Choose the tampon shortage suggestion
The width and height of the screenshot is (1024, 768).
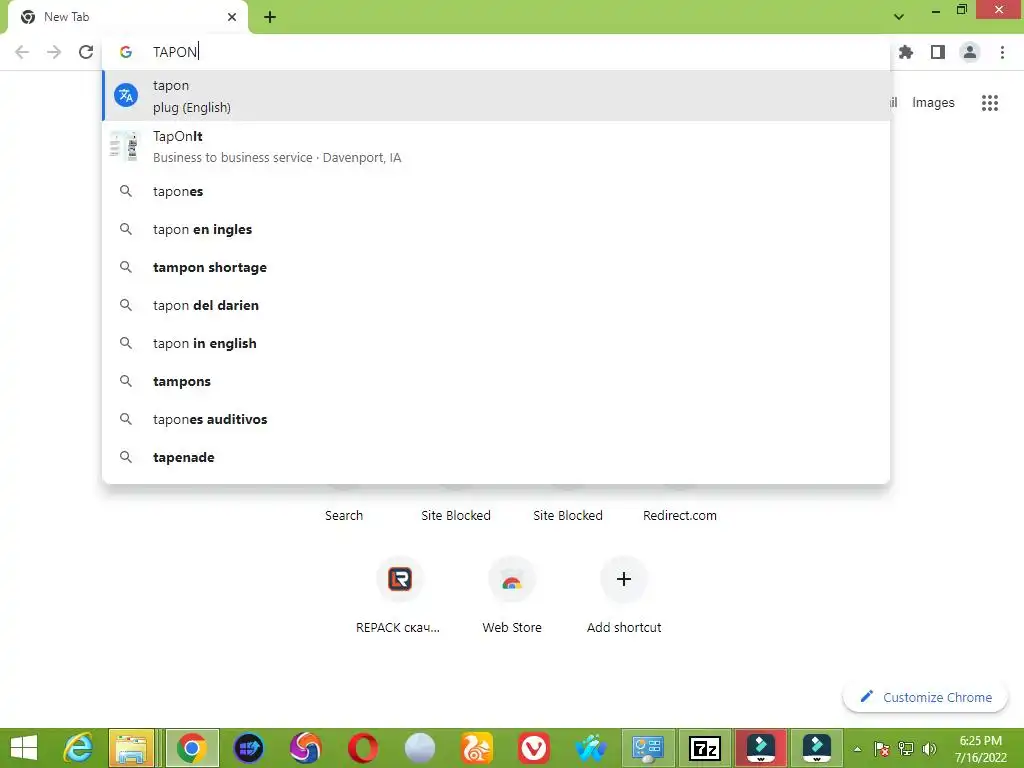click(496, 267)
